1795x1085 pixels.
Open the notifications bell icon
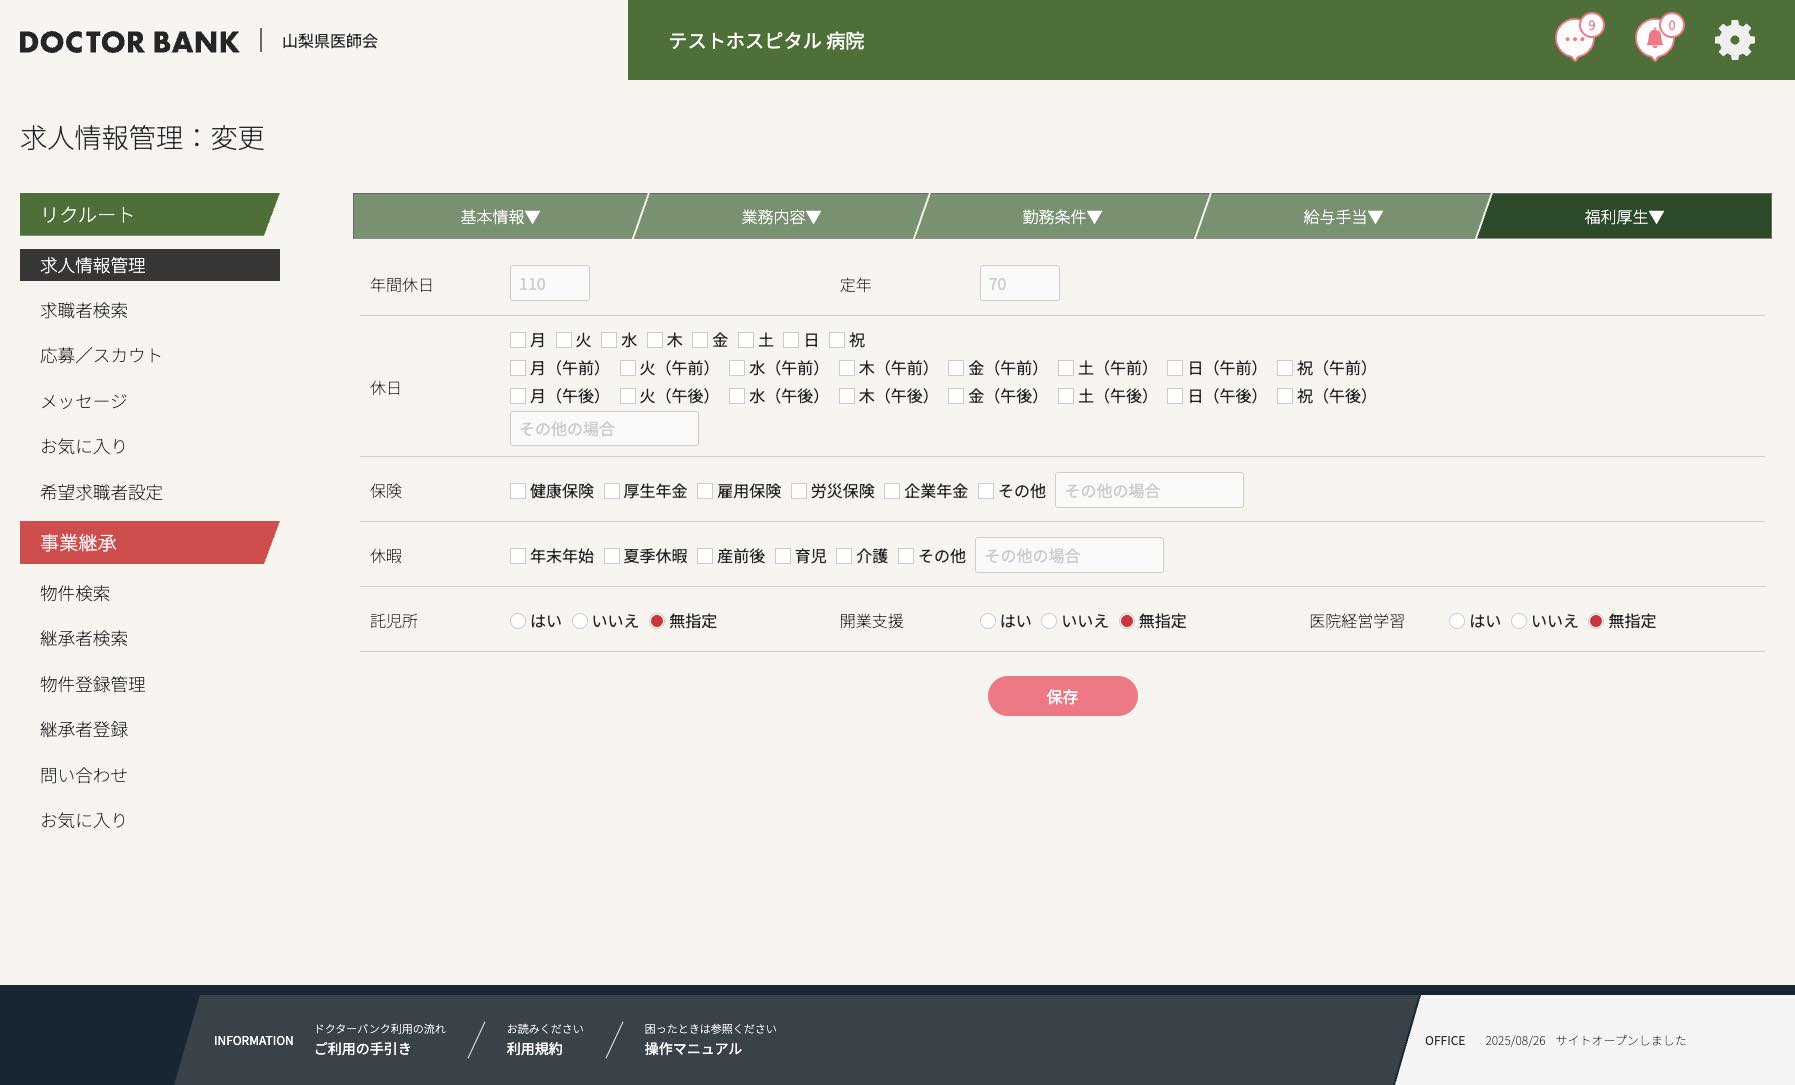pyautogui.click(x=1655, y=40)
